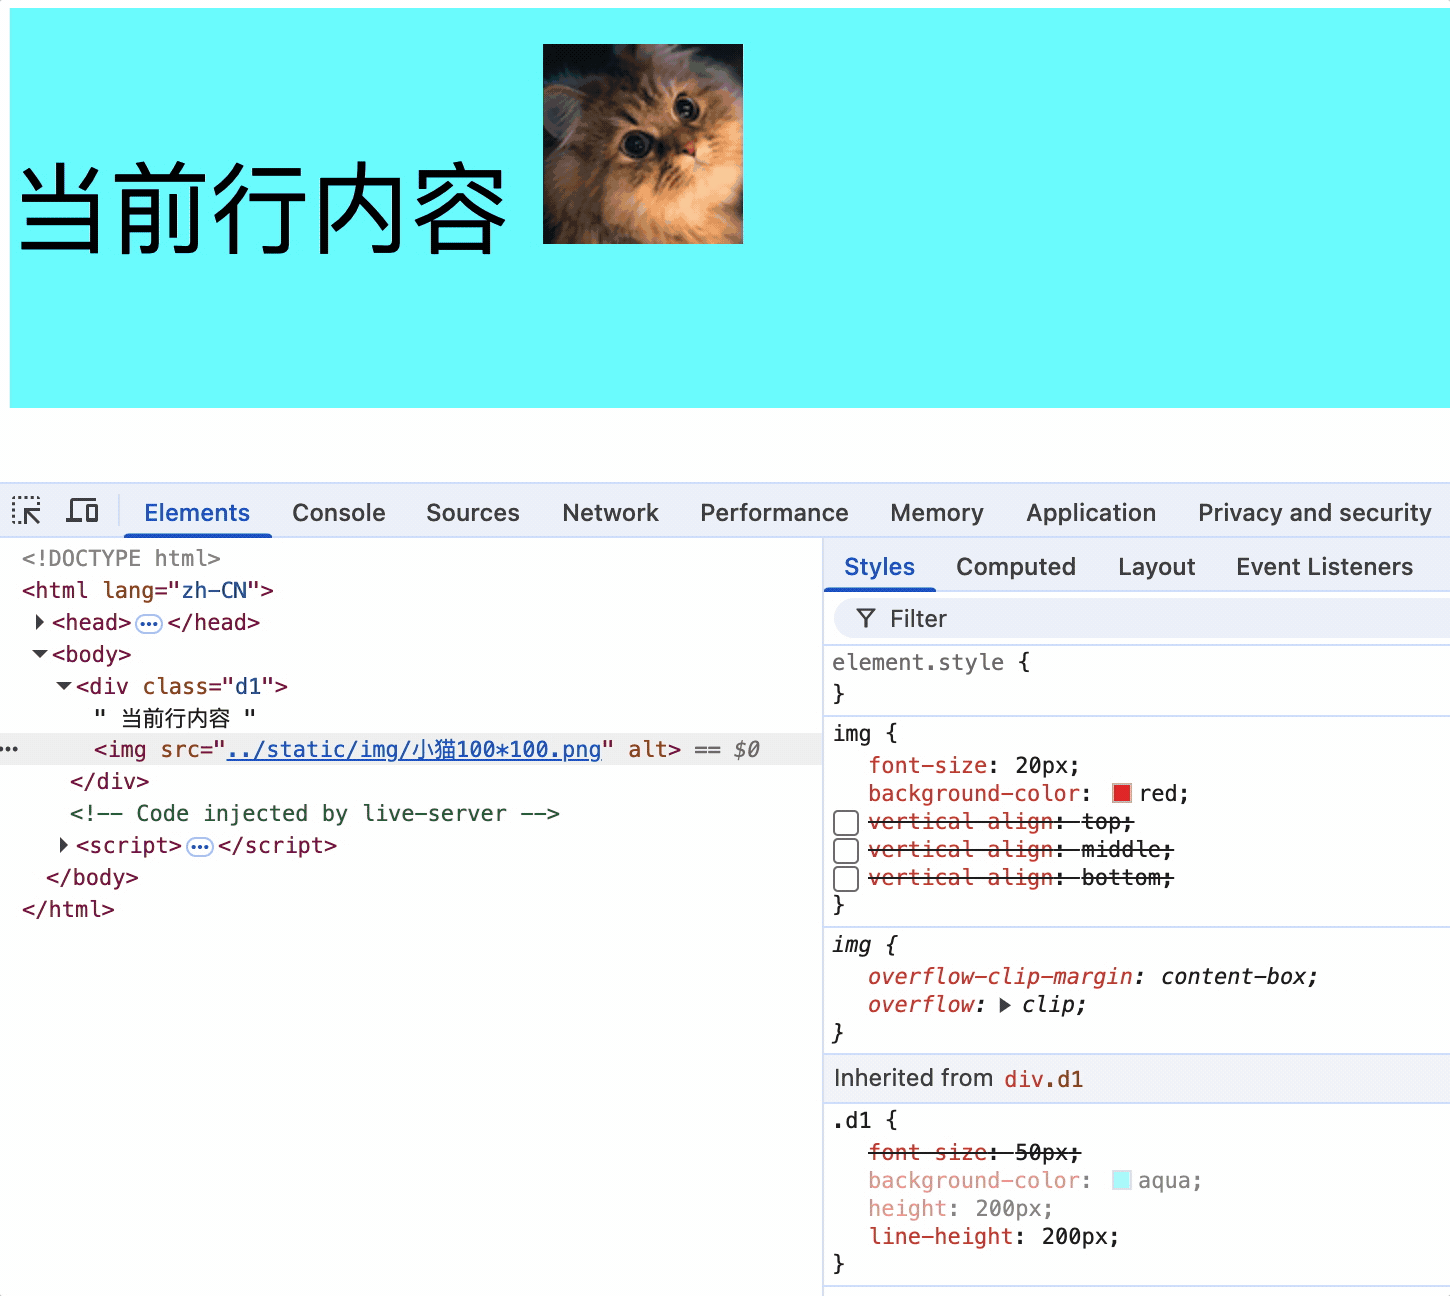Select the Styles sidebar tab

[879, 567]
